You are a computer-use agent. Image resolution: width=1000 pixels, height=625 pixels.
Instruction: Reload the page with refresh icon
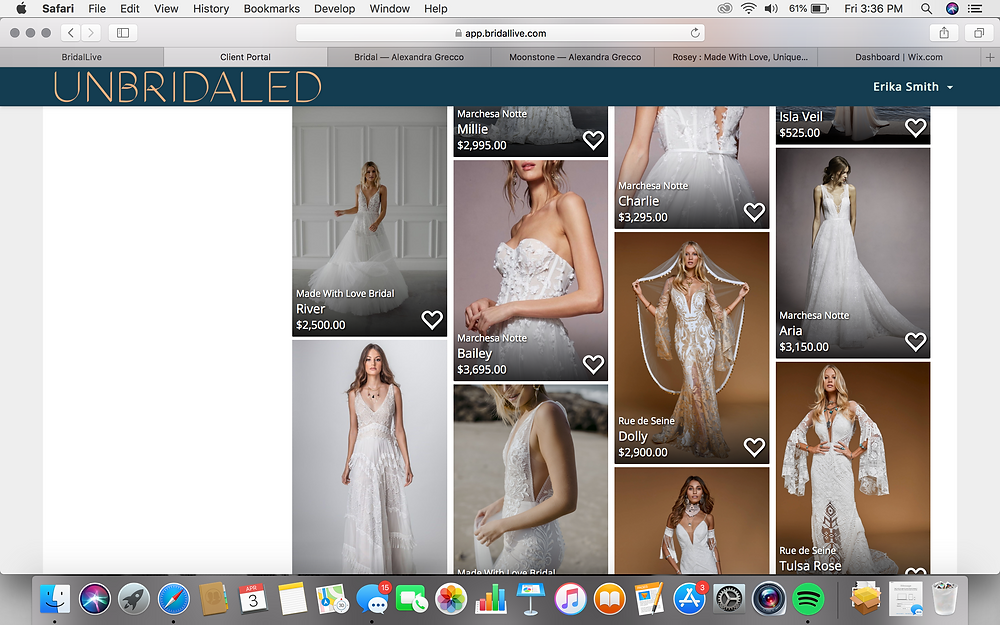(695, 33)
